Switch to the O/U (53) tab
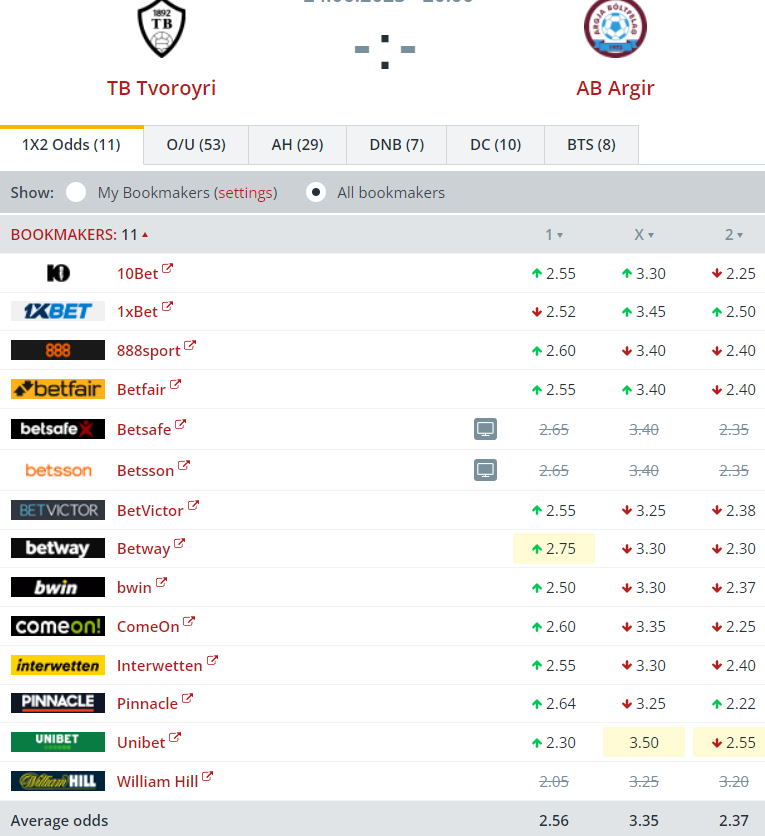Viewport: 765px width, 836px height. coord(196,145)
